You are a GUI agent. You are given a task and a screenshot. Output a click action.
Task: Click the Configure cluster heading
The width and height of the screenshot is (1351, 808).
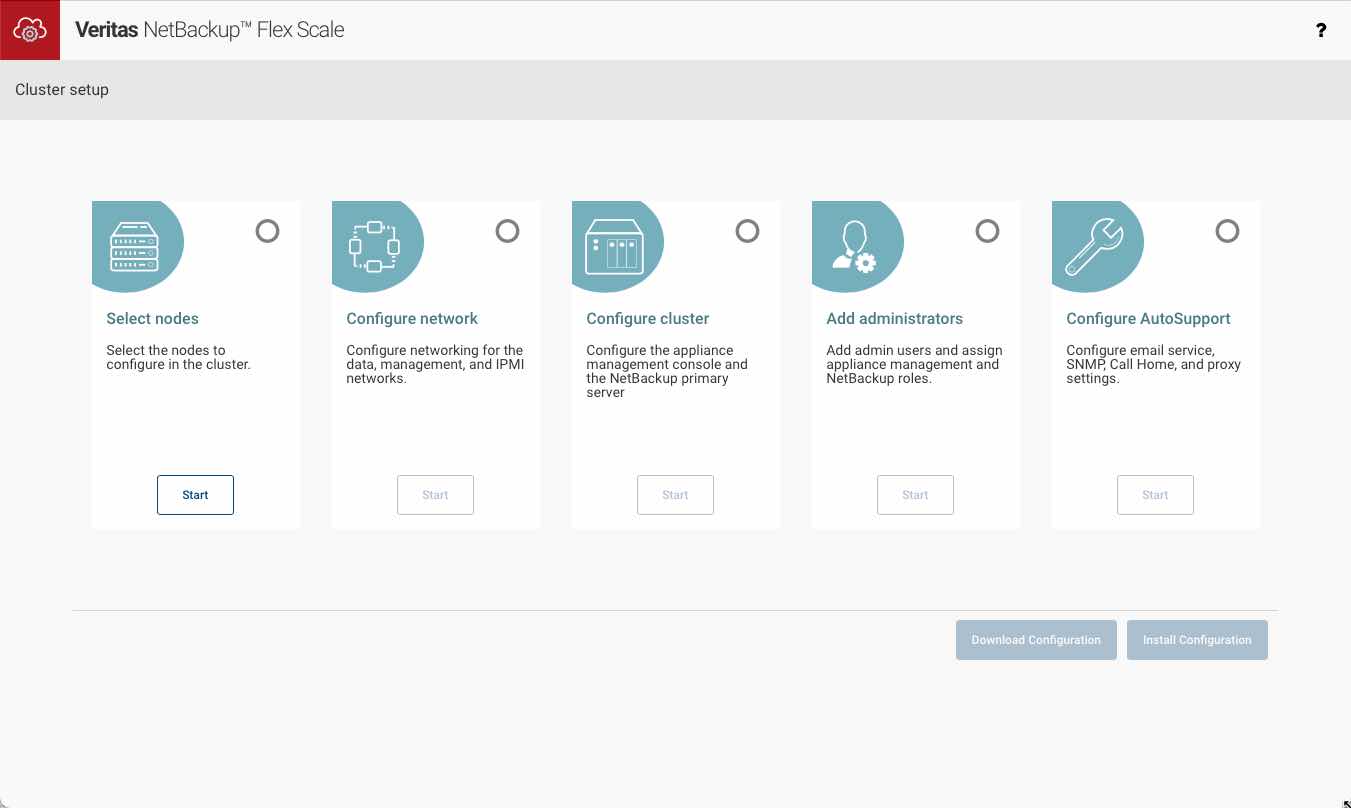[647, 319]
